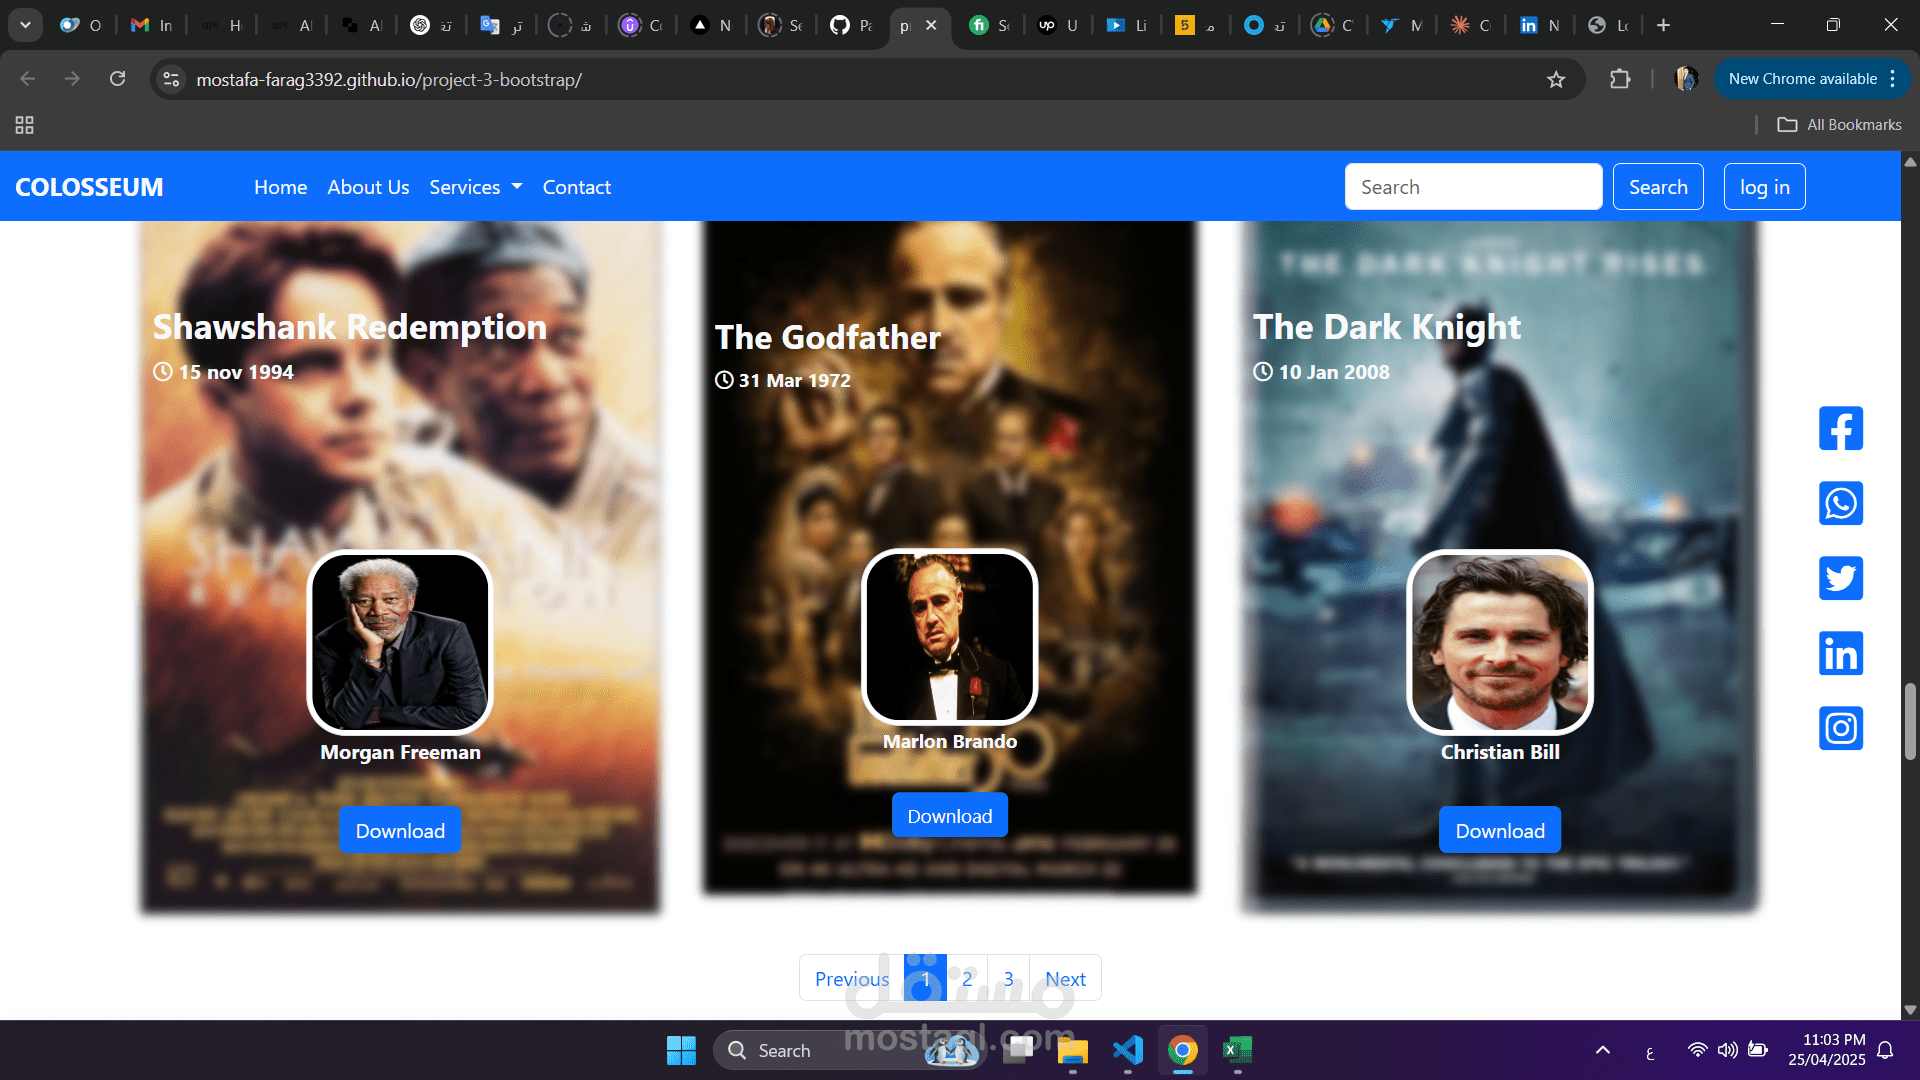Open the About Us nav link

tap(368, 187)
